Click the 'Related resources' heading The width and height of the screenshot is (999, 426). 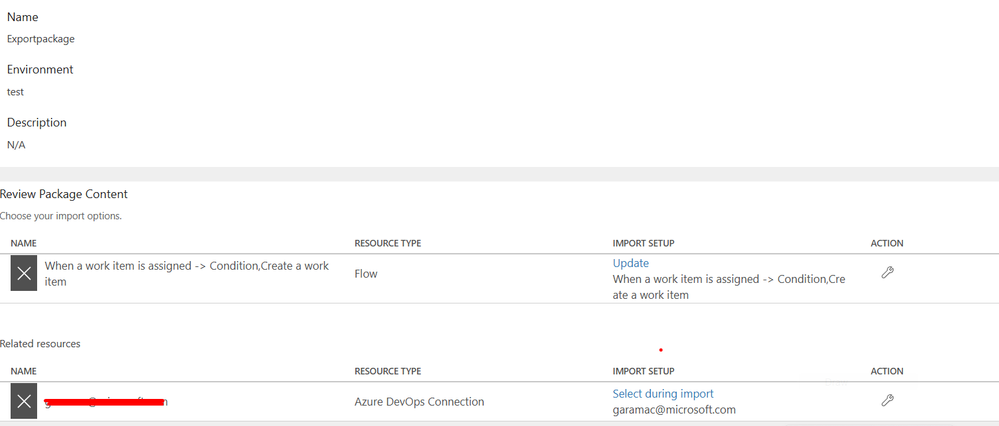[40, 344]
